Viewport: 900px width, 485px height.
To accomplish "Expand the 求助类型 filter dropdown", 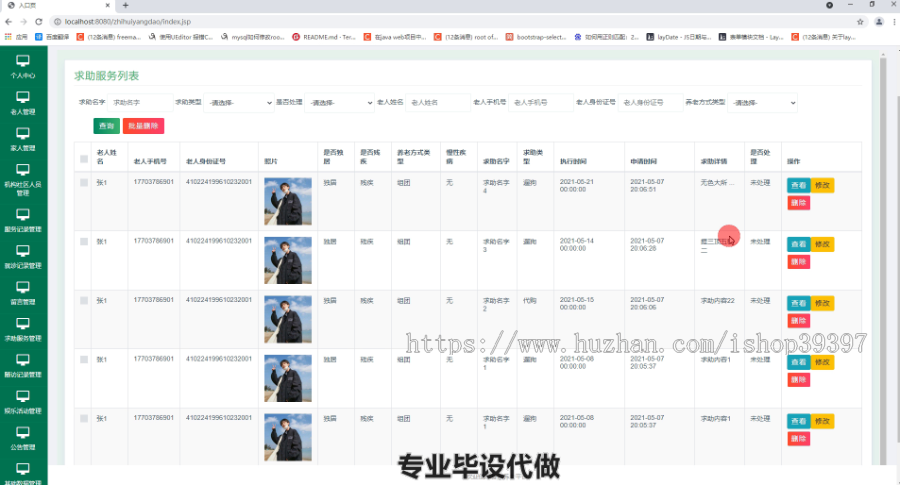I will point(238,103).
